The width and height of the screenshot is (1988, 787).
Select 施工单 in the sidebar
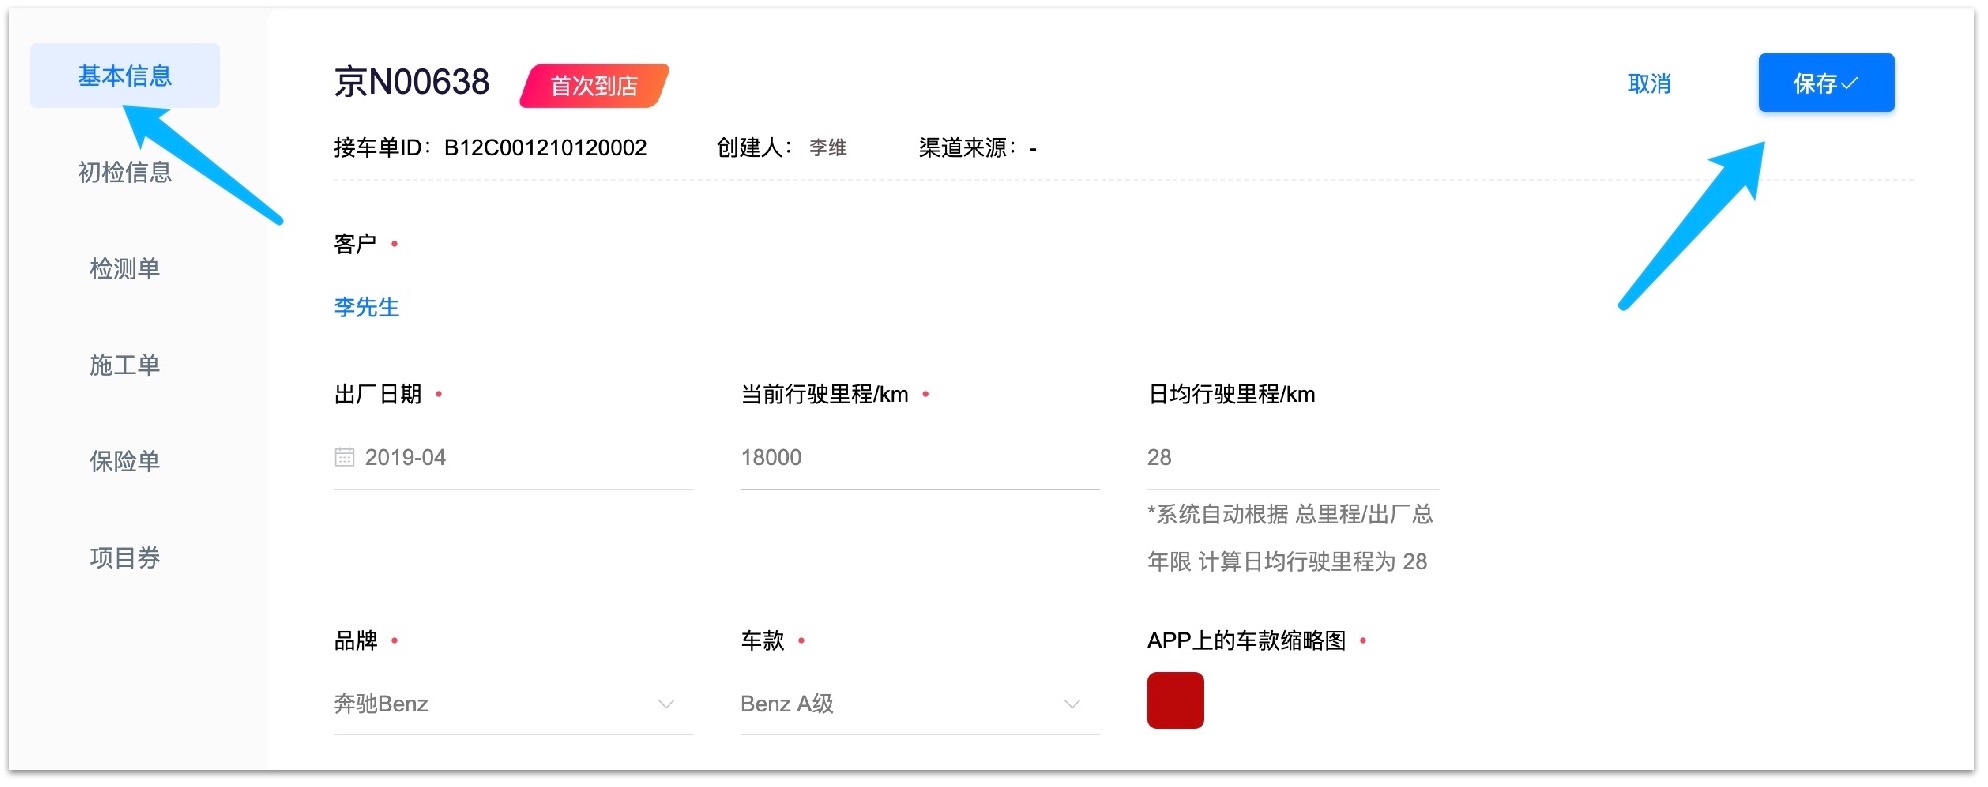(125, 365)
